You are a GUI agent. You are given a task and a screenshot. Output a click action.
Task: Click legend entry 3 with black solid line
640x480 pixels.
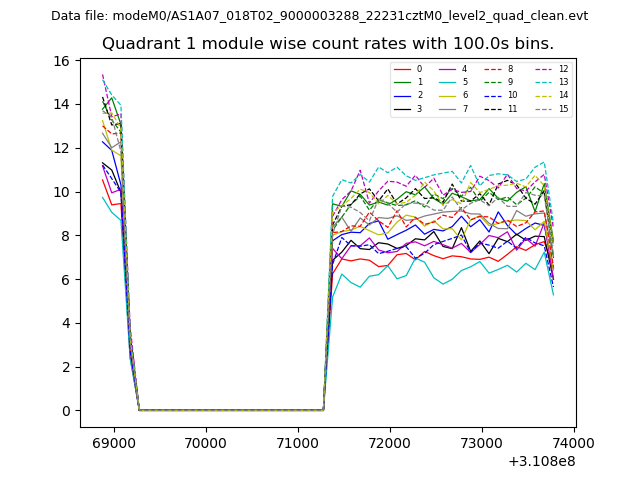[407, 109]
